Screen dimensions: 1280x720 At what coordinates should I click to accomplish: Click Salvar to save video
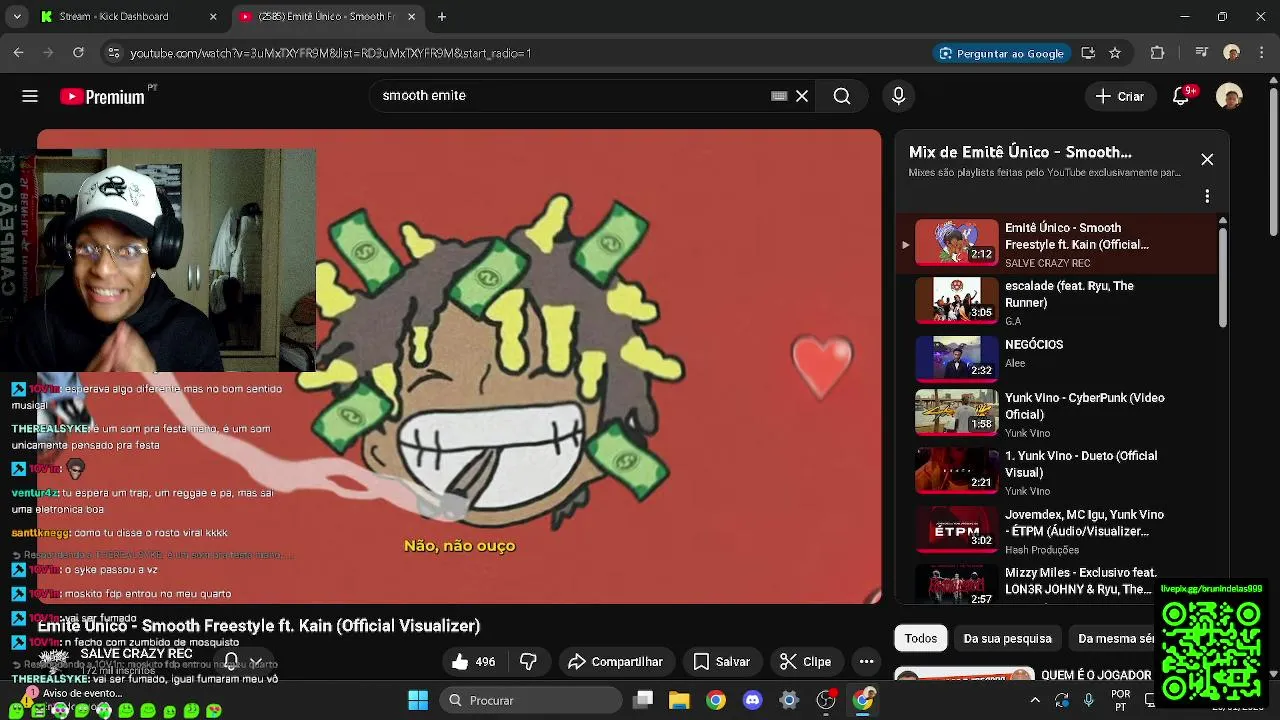coord(722,662)
